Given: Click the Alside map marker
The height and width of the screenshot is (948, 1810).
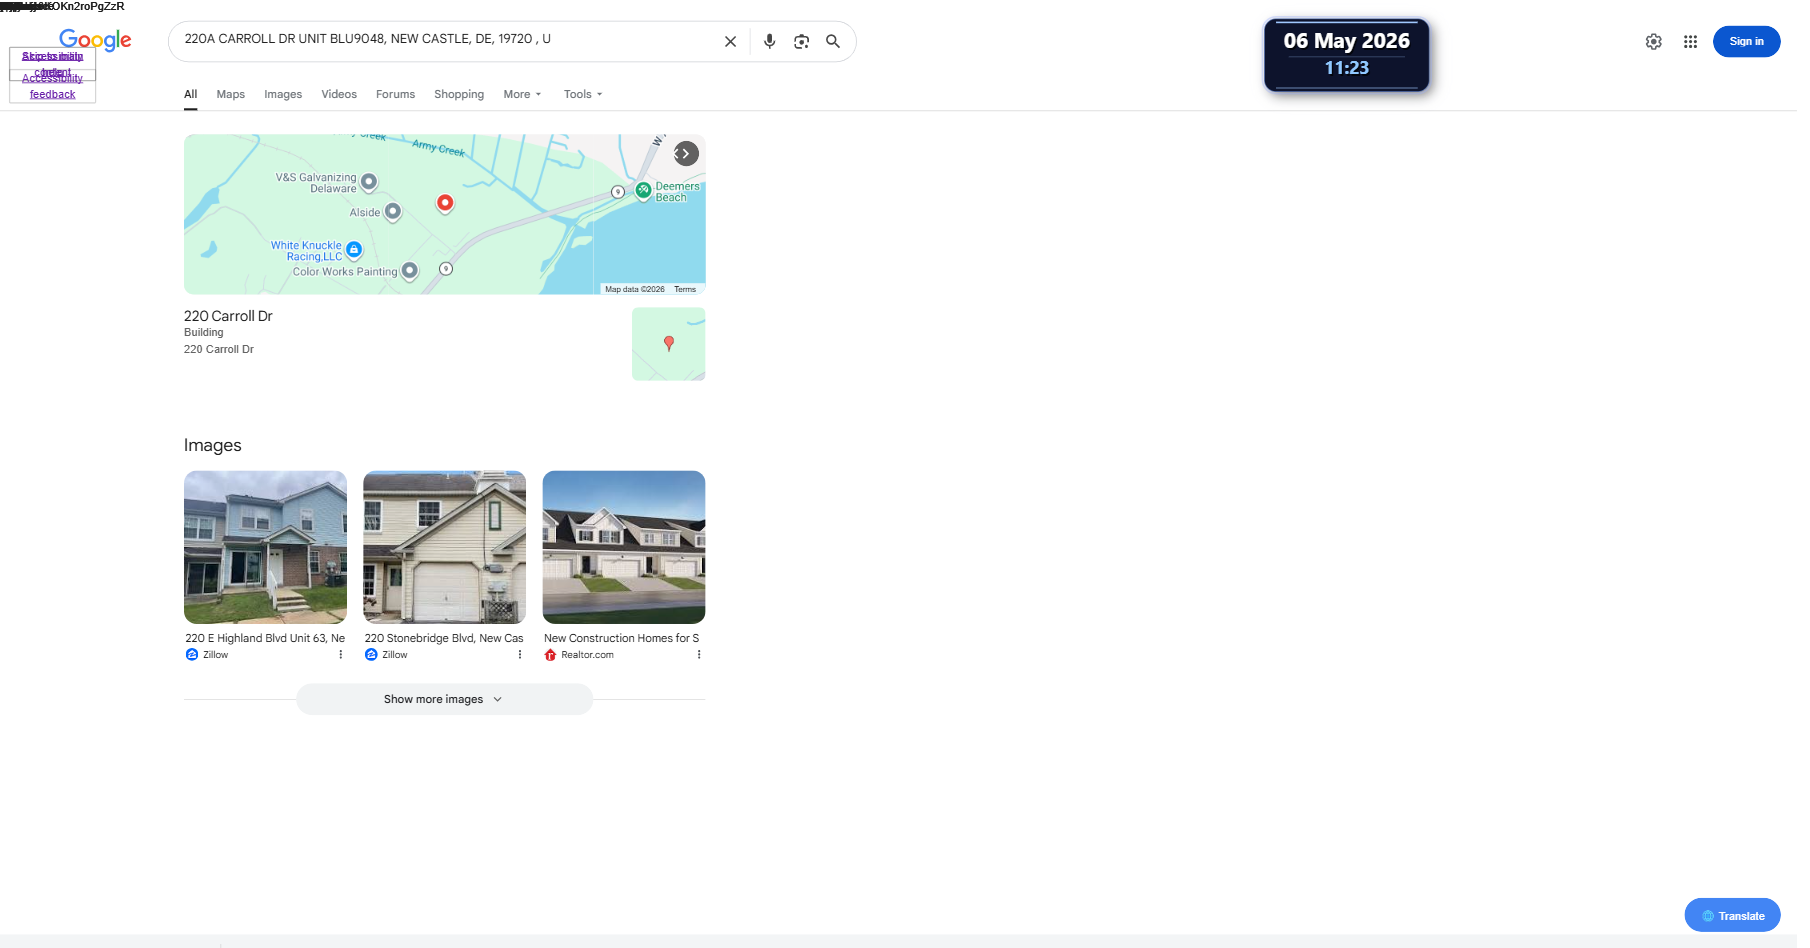Looking at the screenshot, I should (393, 211).
